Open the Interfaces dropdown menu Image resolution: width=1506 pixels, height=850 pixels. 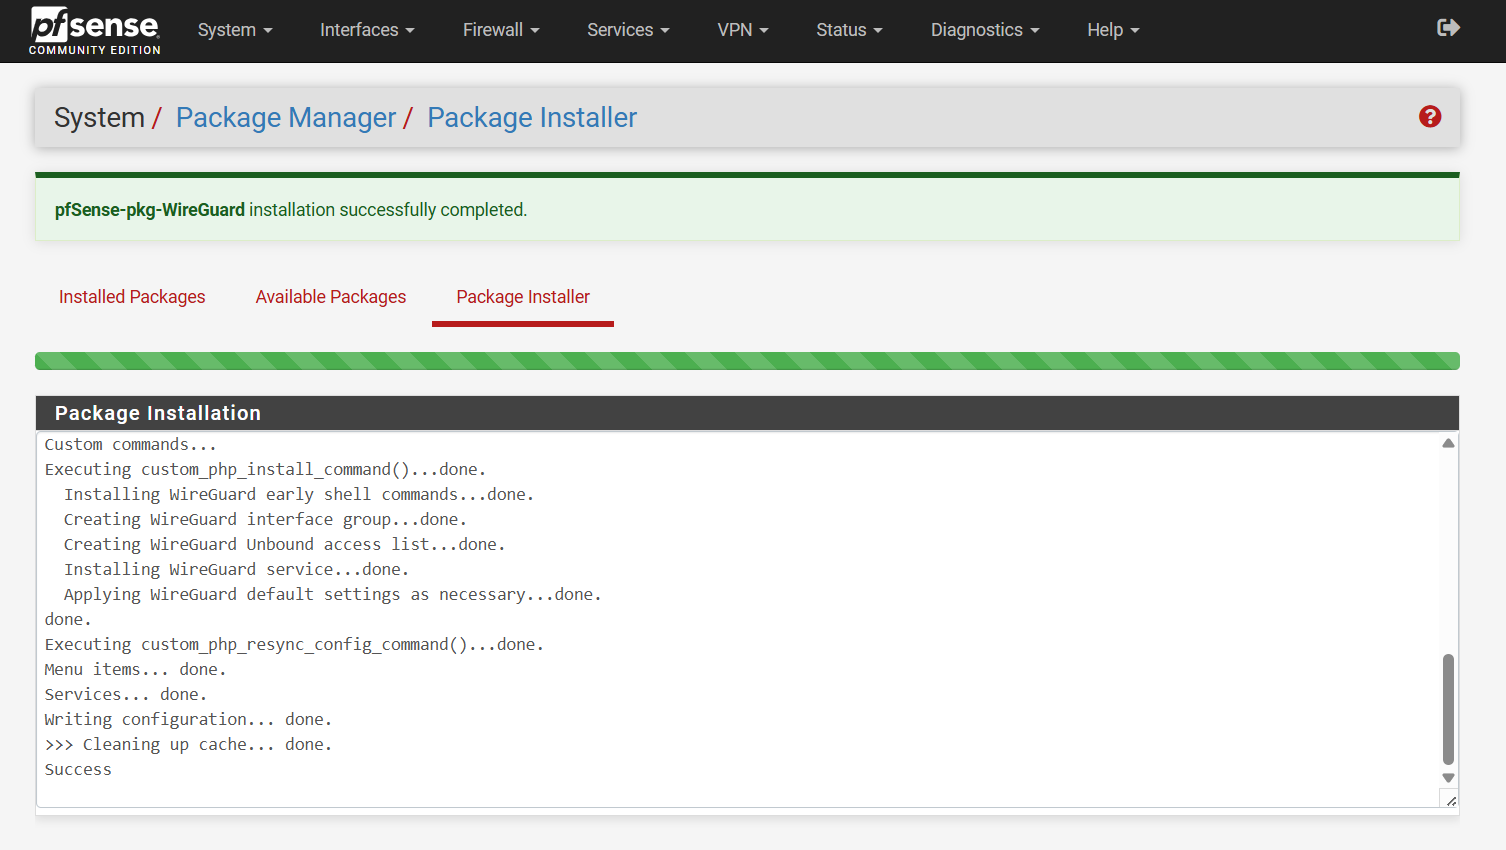tap(366, 30)
